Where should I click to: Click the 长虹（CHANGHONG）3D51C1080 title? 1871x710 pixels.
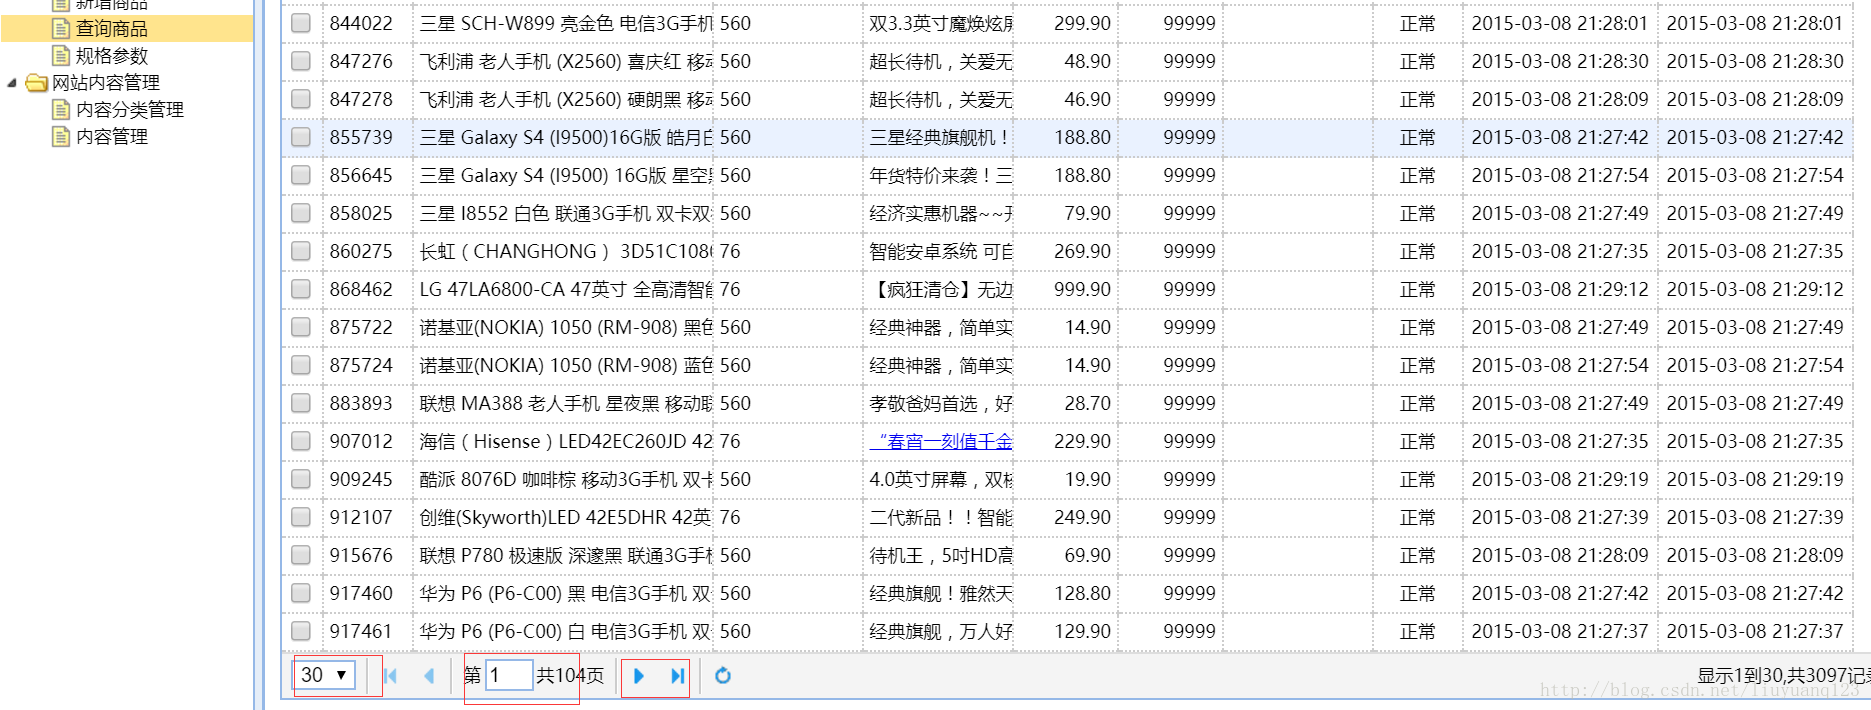click(x=566, y=251)
